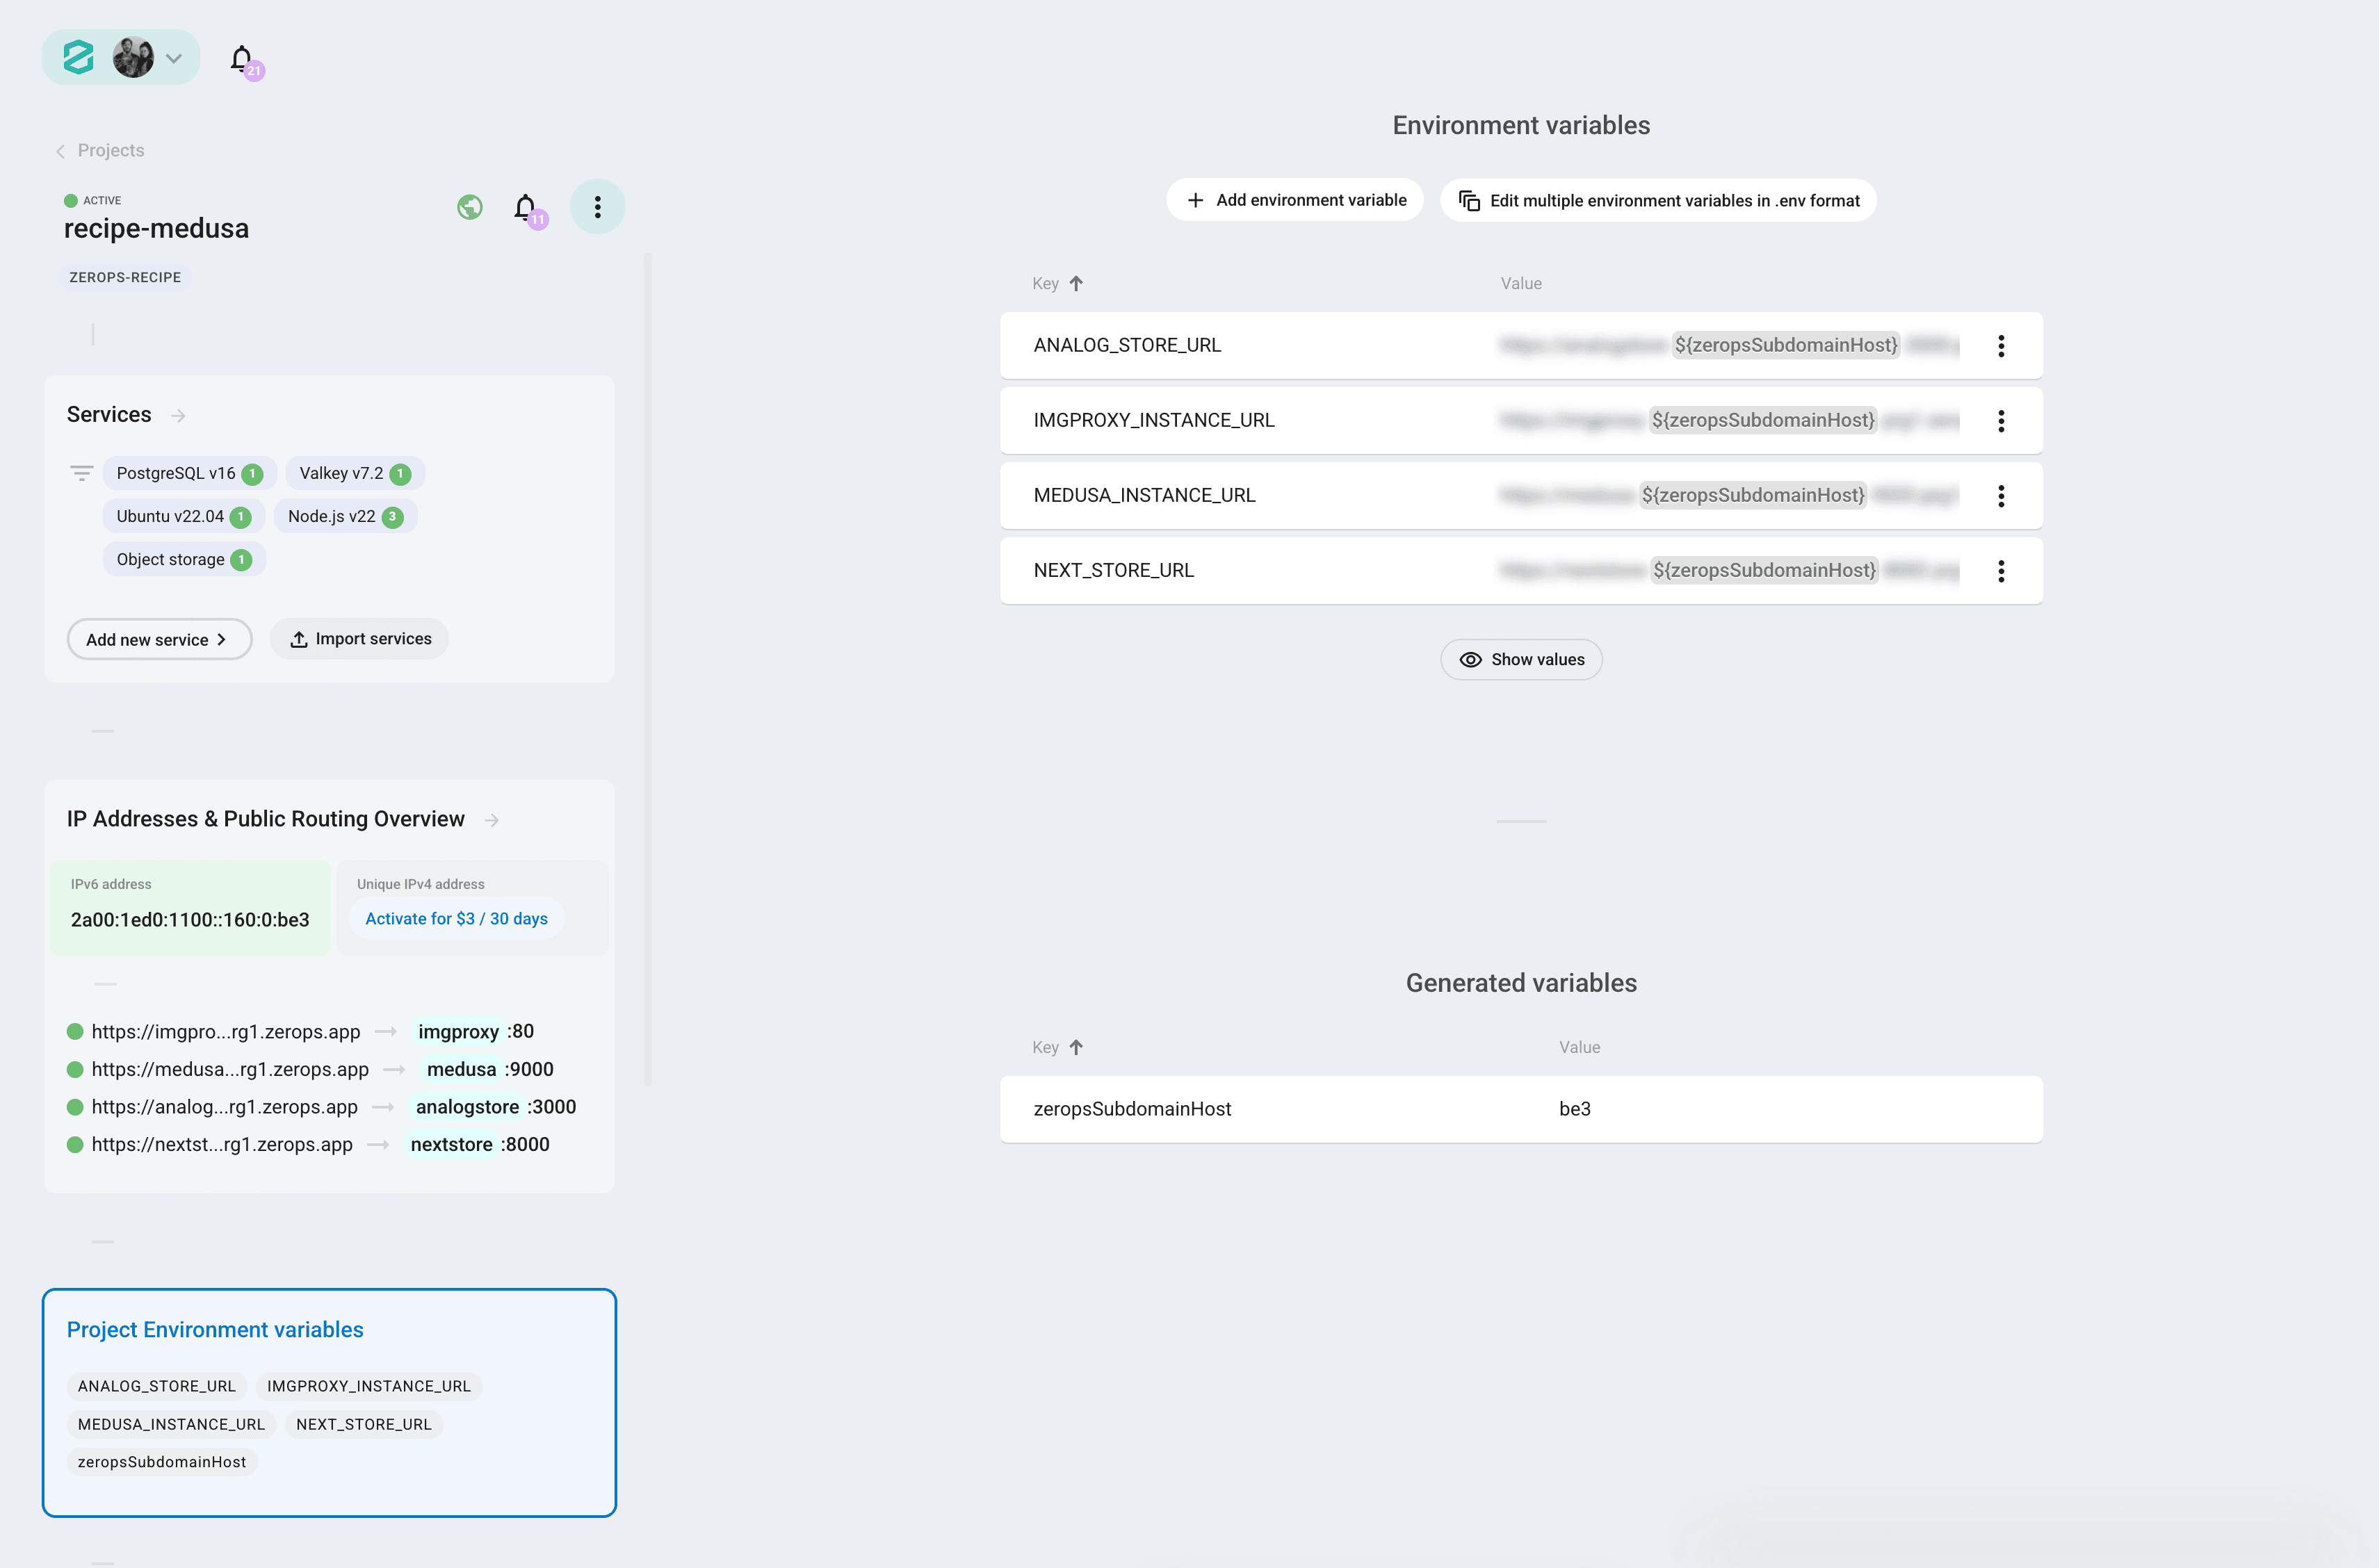Open the NEXT_STORE_URL row three-dot menu

click(2002, 570)
